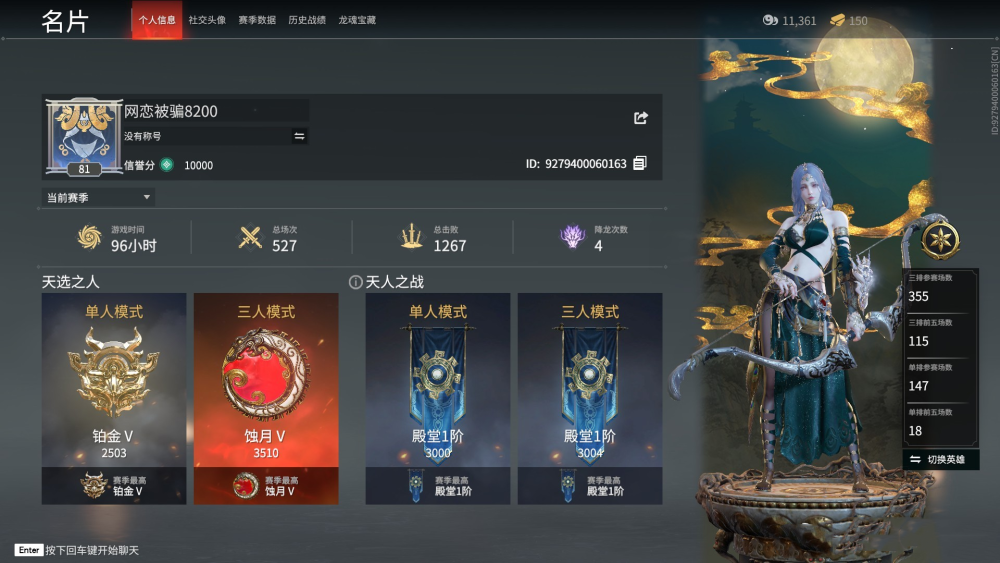Click the title swap arrows icon
The width and height of the screenshot is (1000, 563).
click(x=299, y=136)
